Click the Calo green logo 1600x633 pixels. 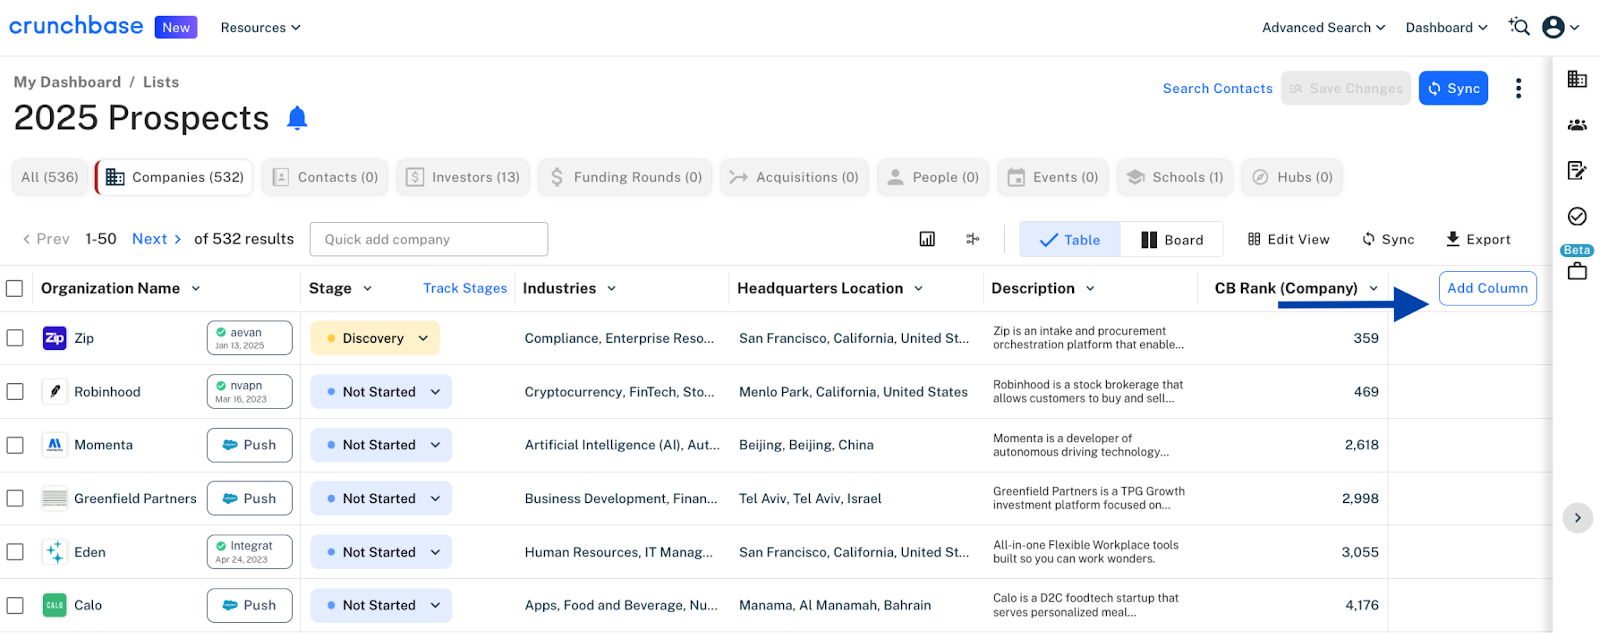(55, 605)
